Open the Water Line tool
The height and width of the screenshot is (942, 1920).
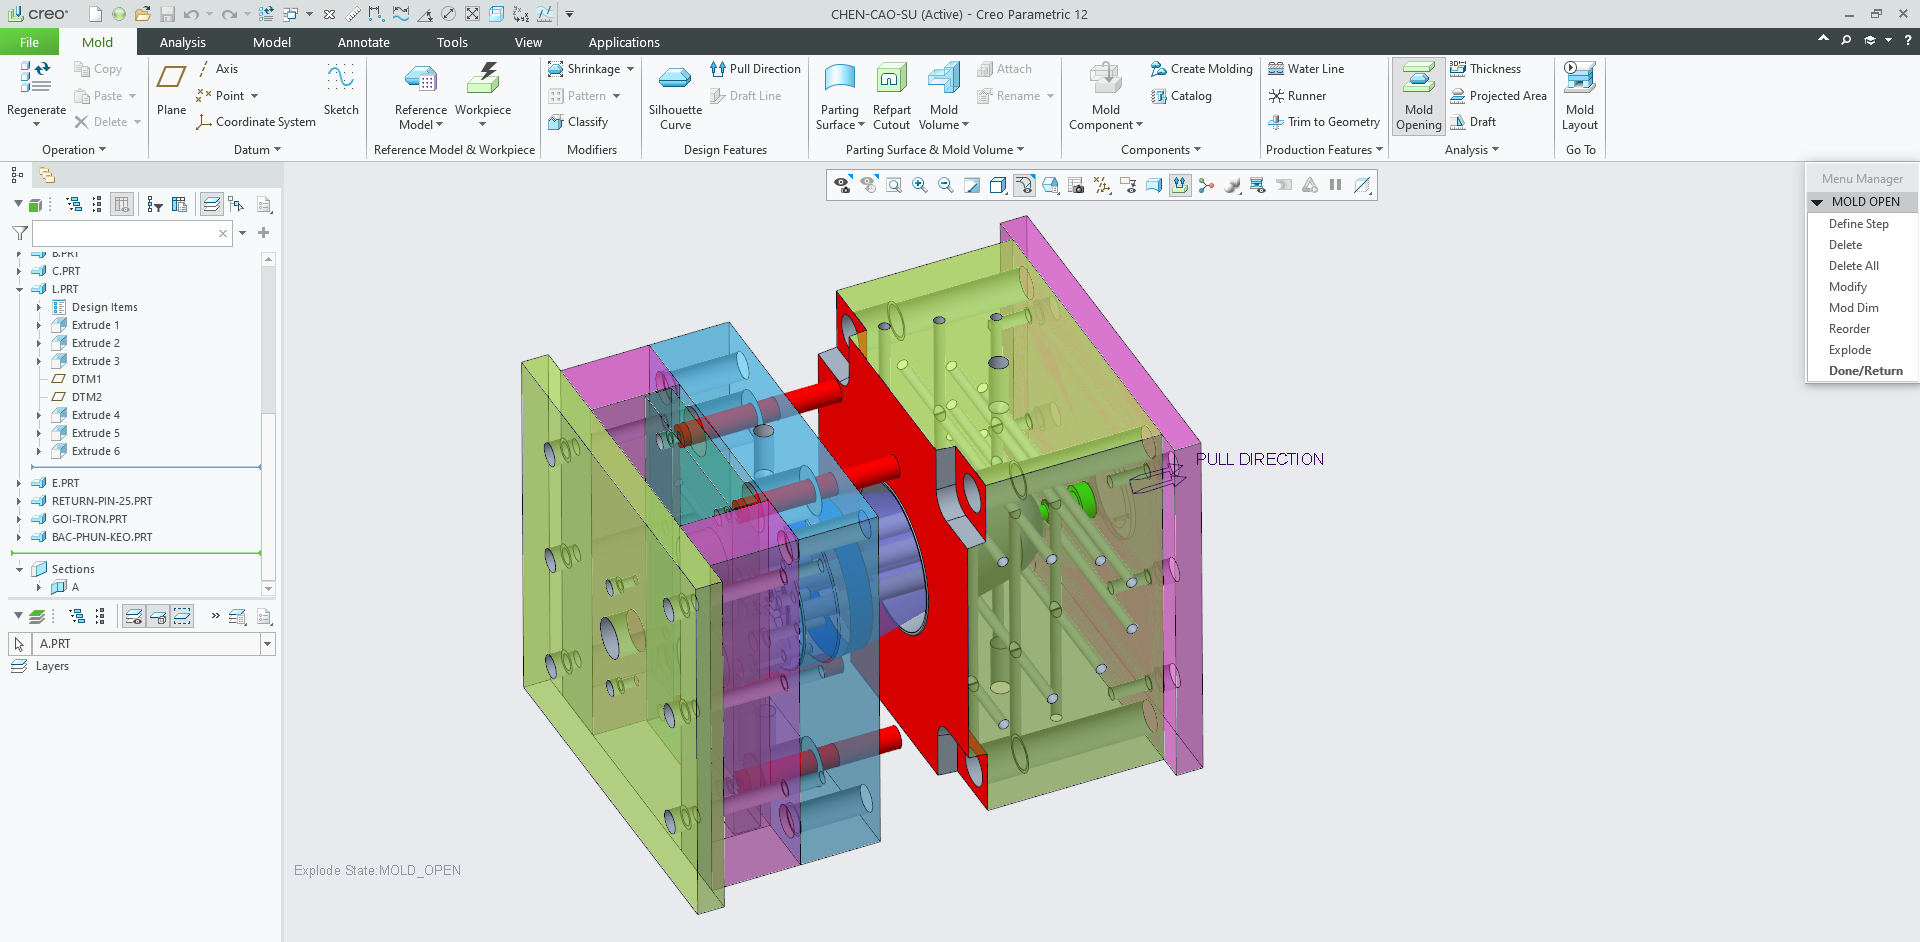(x=1306, y=69)
